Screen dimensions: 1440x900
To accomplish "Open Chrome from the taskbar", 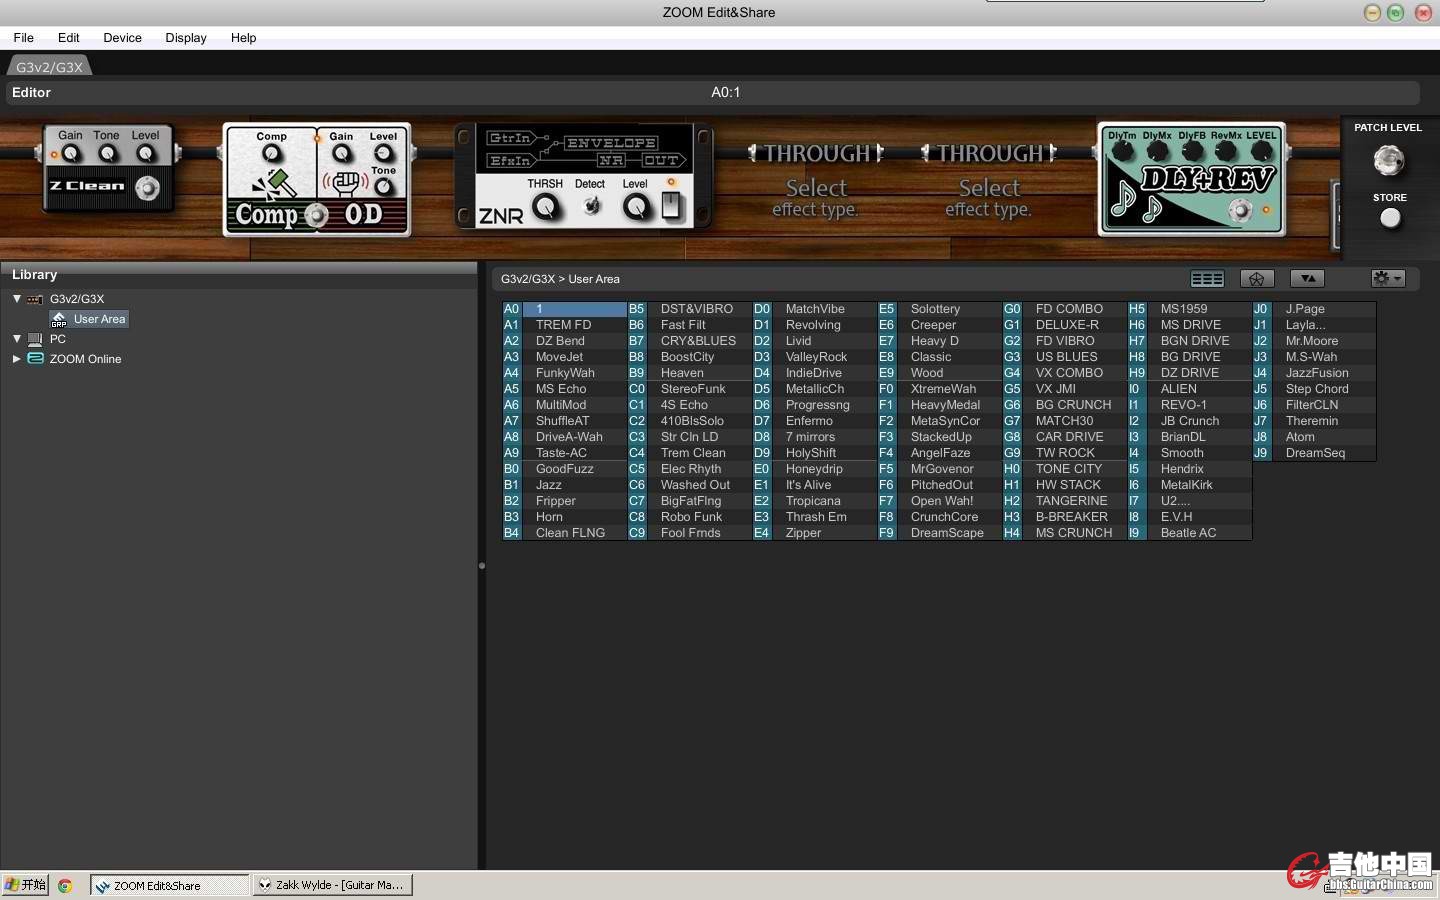I will pos(65,885).
